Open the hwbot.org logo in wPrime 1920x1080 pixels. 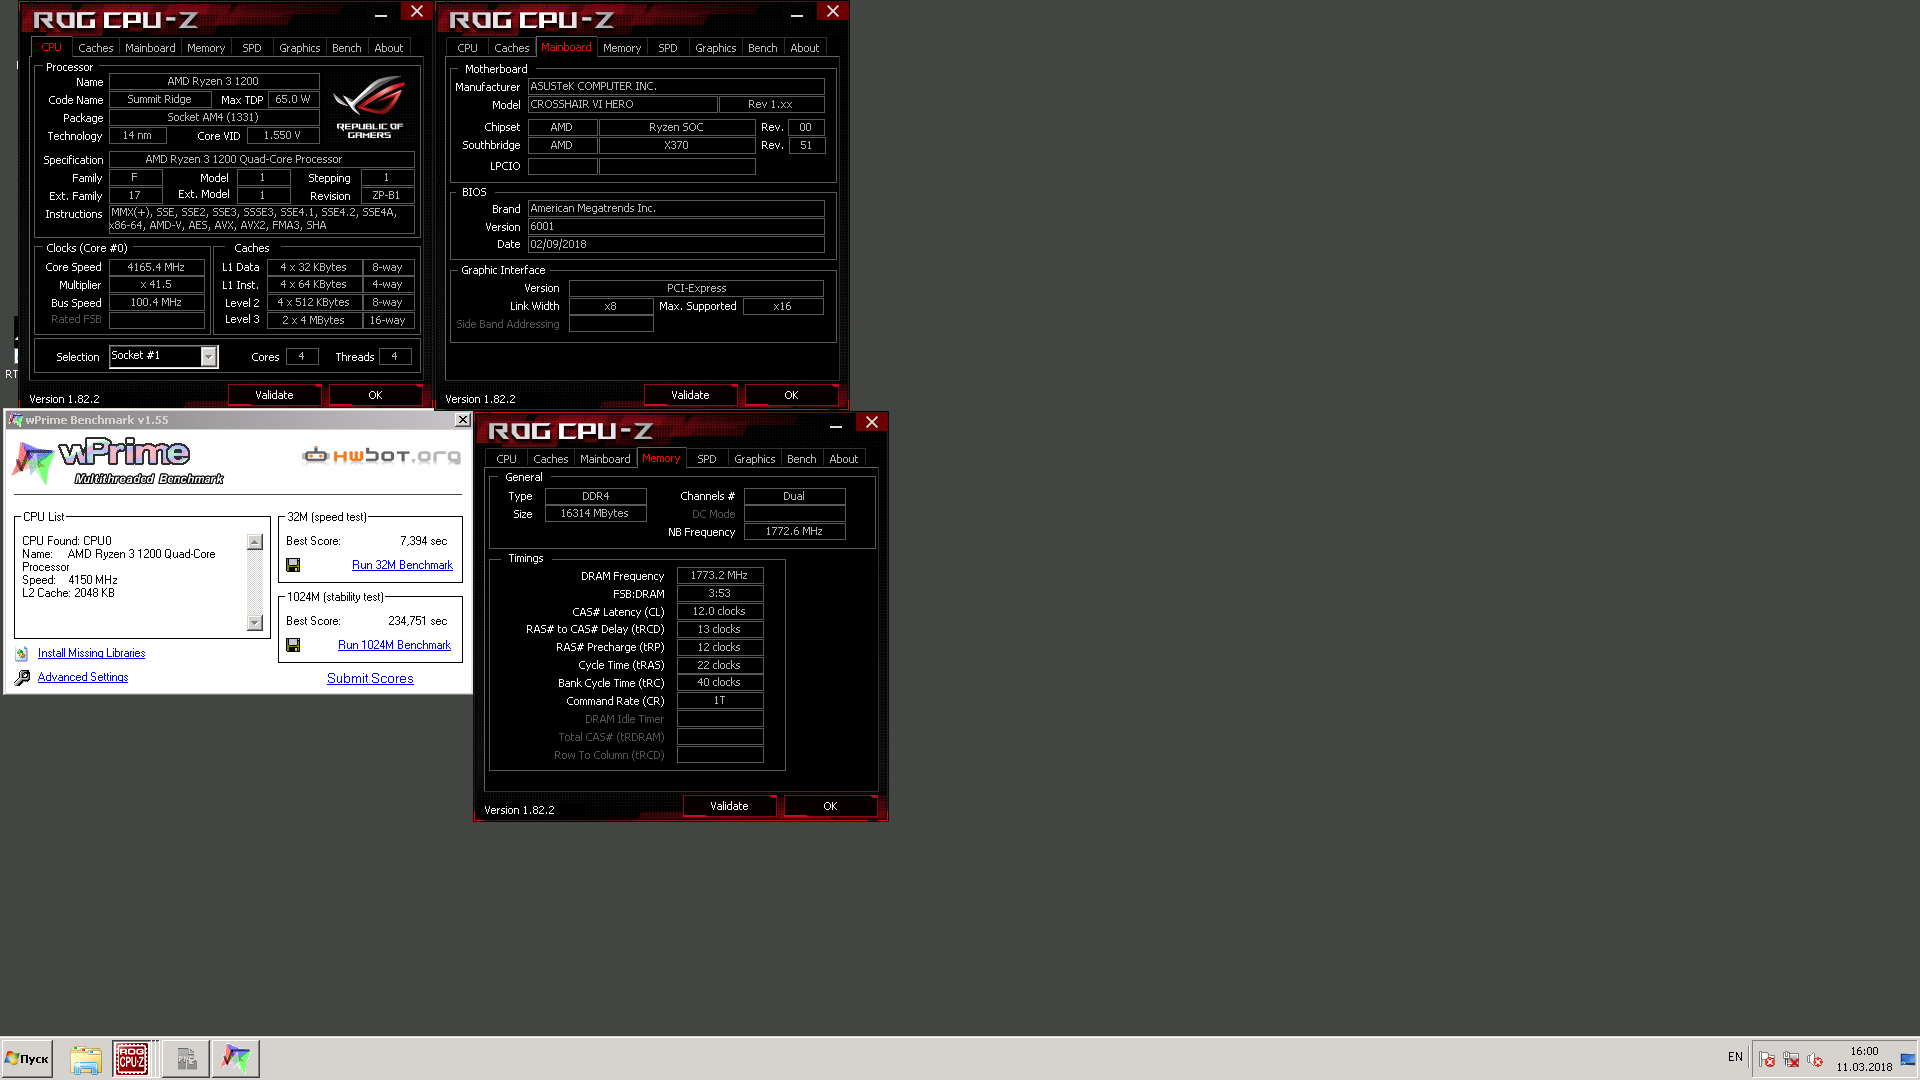(381, 456)
